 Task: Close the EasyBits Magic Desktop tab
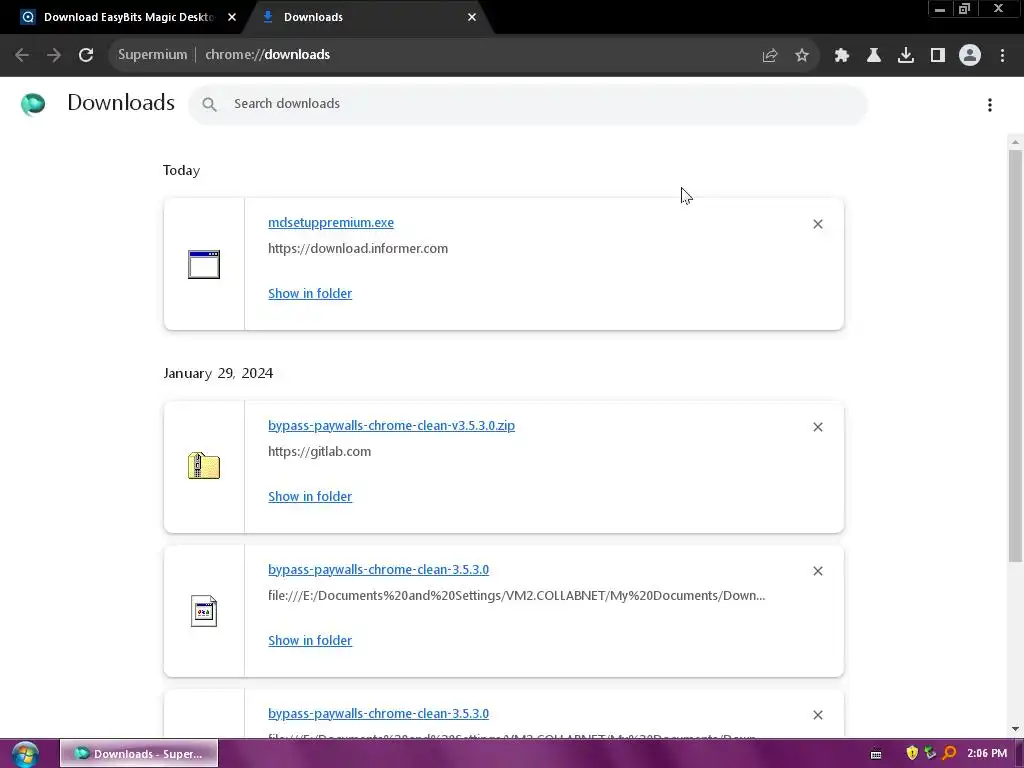coord(232,17)
